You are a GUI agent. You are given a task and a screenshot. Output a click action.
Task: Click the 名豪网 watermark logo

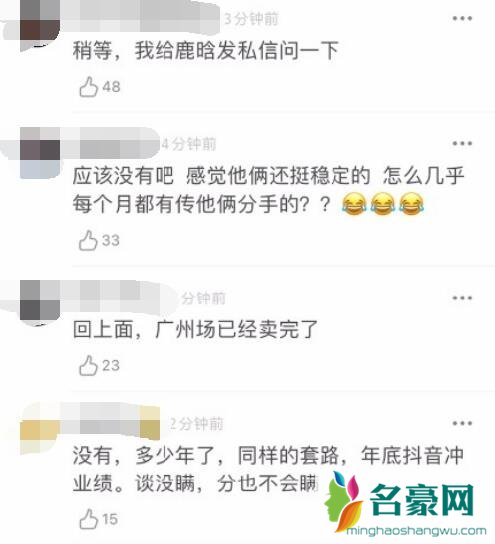click(400, 500)
